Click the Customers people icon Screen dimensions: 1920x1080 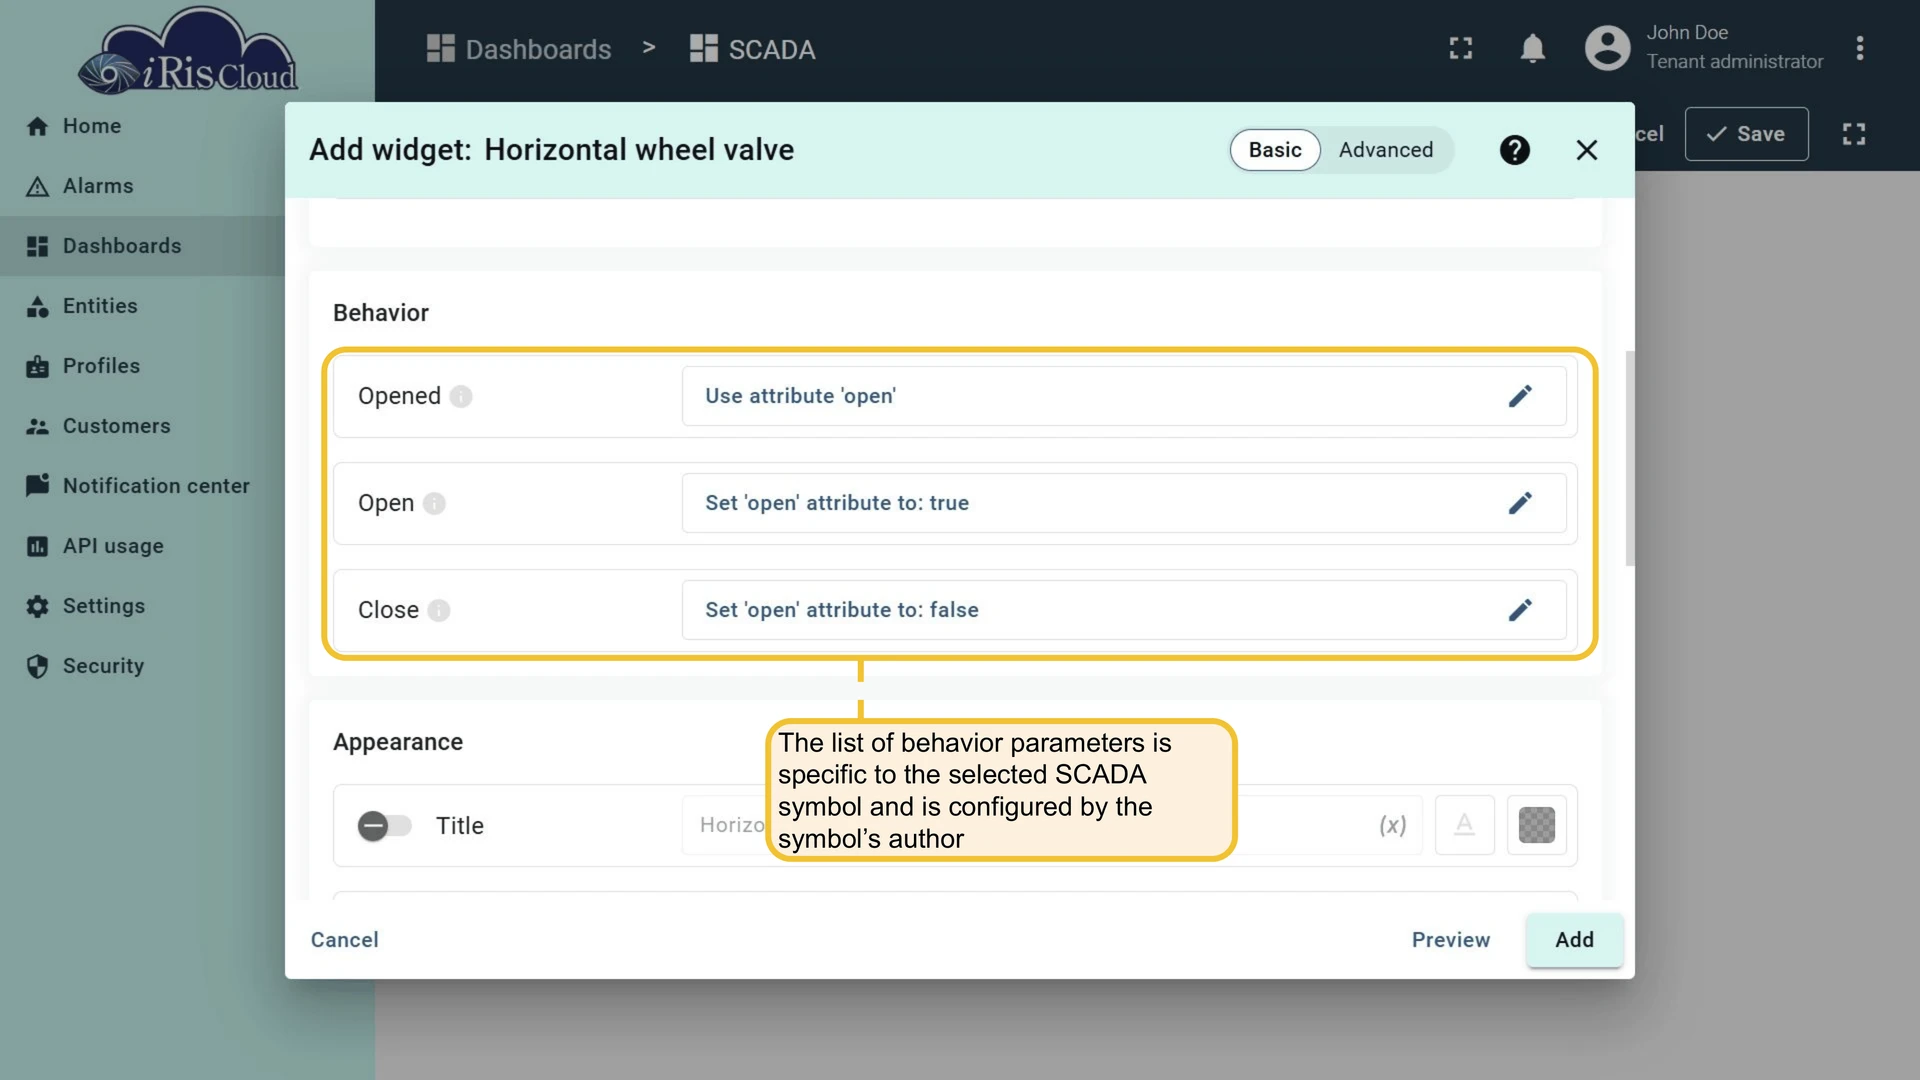point(37,426)
